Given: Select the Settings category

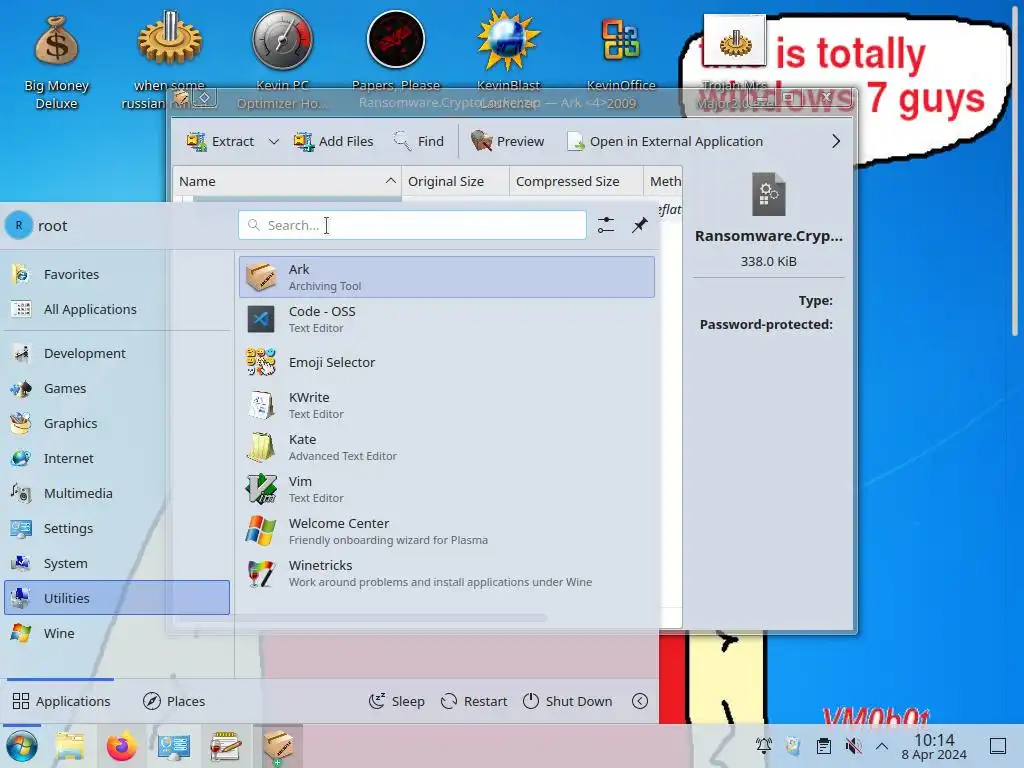Looking at the screenshot, I should coord(118,528).
